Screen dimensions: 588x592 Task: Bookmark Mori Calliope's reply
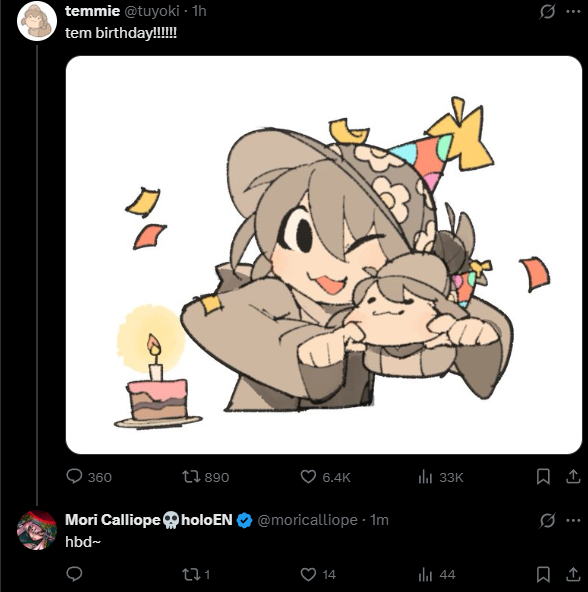click(x=543, y=574)
